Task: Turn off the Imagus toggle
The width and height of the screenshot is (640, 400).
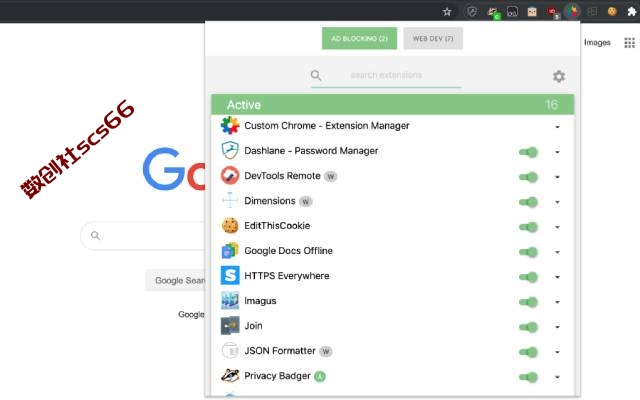Action: 529,302
